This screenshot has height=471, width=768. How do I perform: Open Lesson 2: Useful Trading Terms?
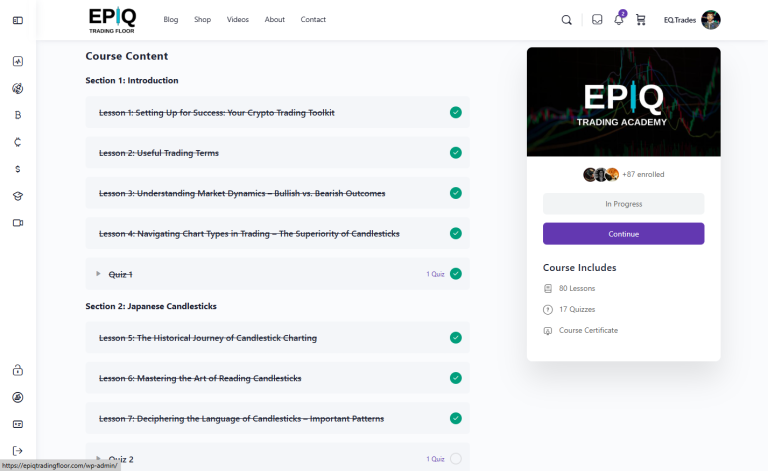159,153
